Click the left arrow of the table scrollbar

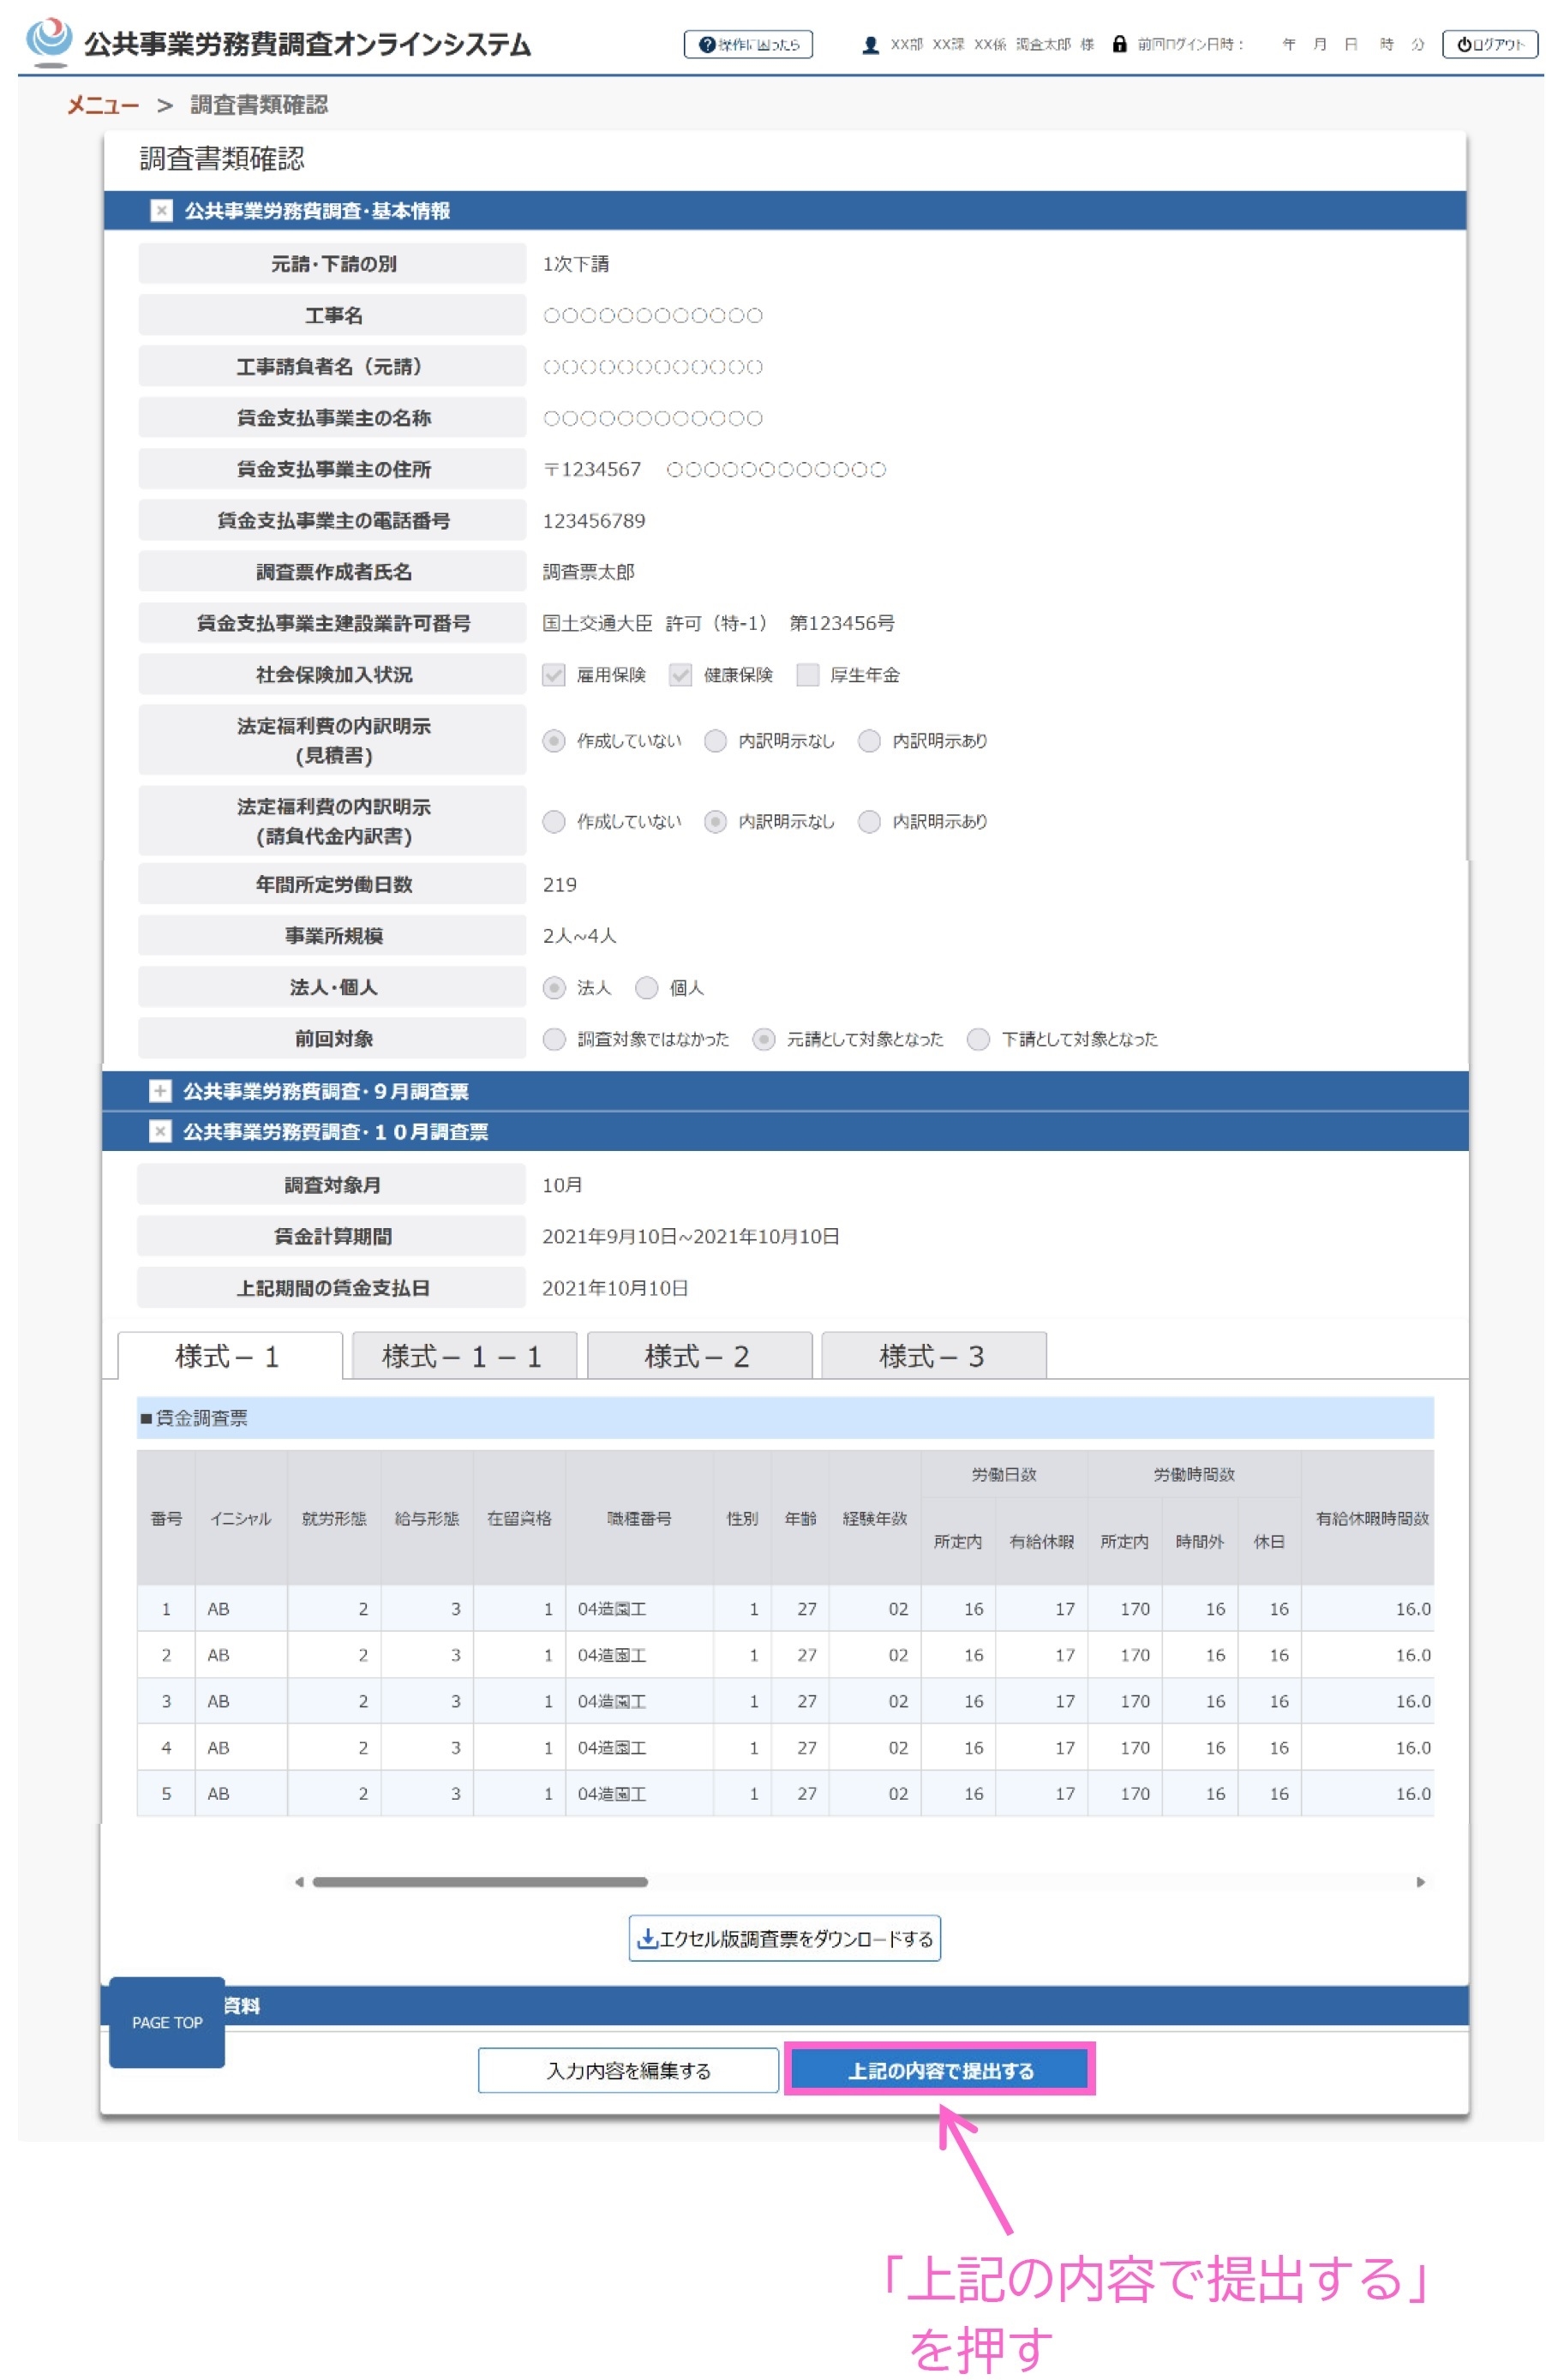[x=299, y=1881]
